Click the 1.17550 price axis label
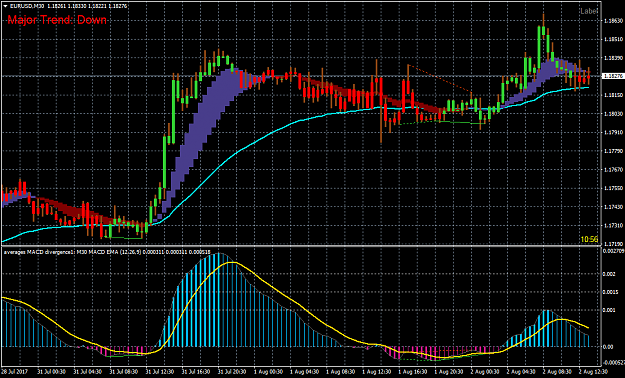The height and width of the screenshot is (378, 625). 613,189
